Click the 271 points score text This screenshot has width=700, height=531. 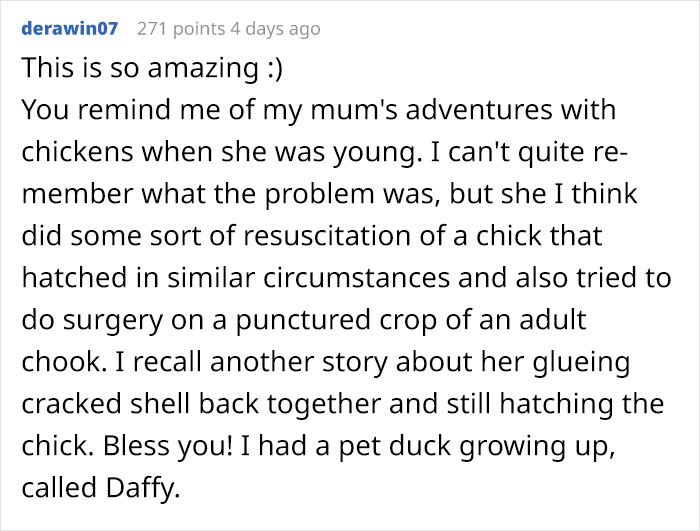181,29
